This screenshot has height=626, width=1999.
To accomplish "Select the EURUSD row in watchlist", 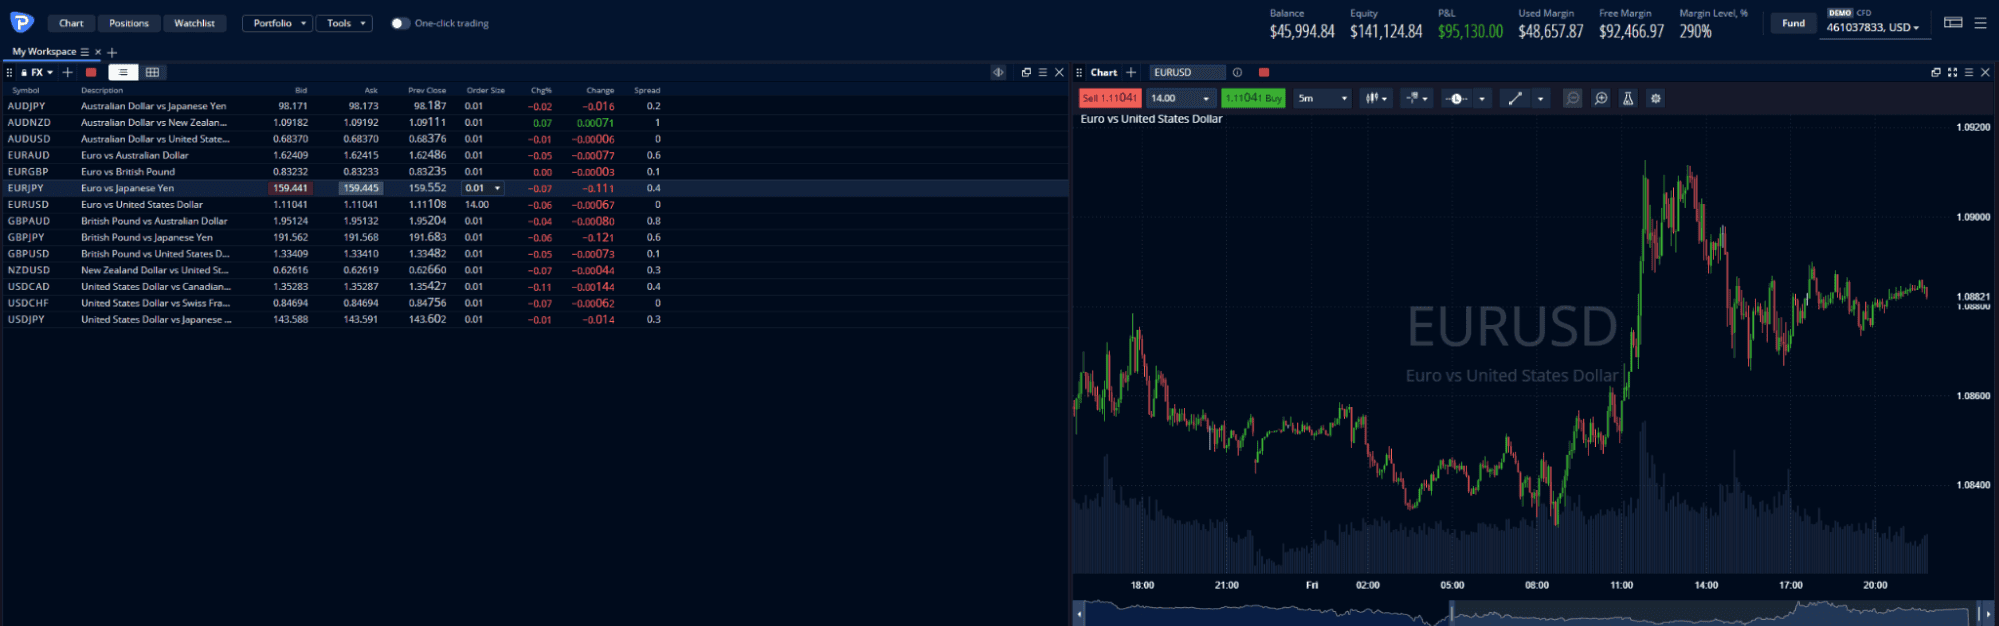I will click(x=535, y=204).
